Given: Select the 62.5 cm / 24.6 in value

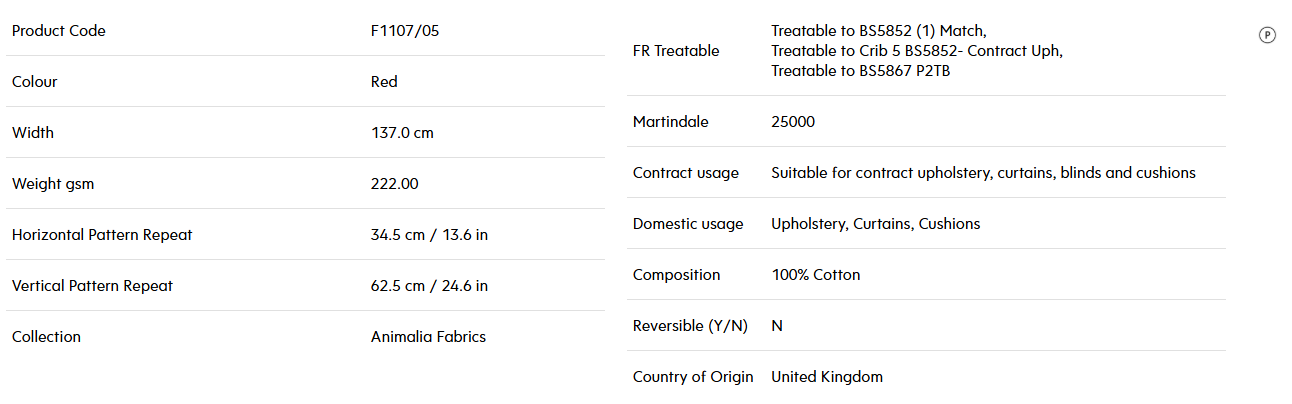Looking at the screenshot, I should coord(429,286).
